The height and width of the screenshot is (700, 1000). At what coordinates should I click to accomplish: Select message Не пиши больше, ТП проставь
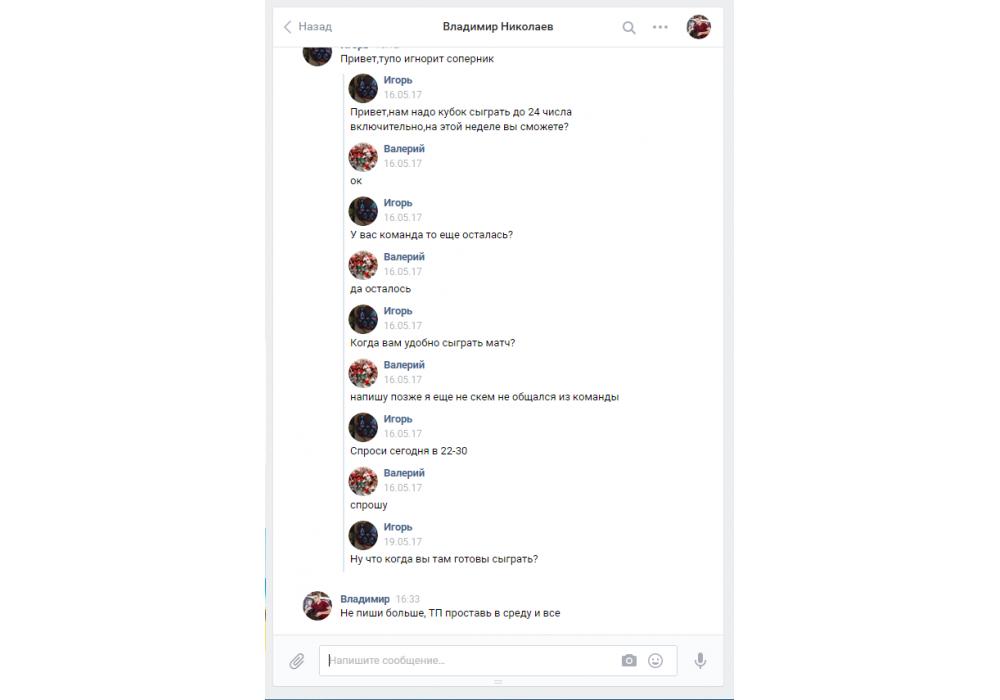pyautogui.click(x=450, y=613)
